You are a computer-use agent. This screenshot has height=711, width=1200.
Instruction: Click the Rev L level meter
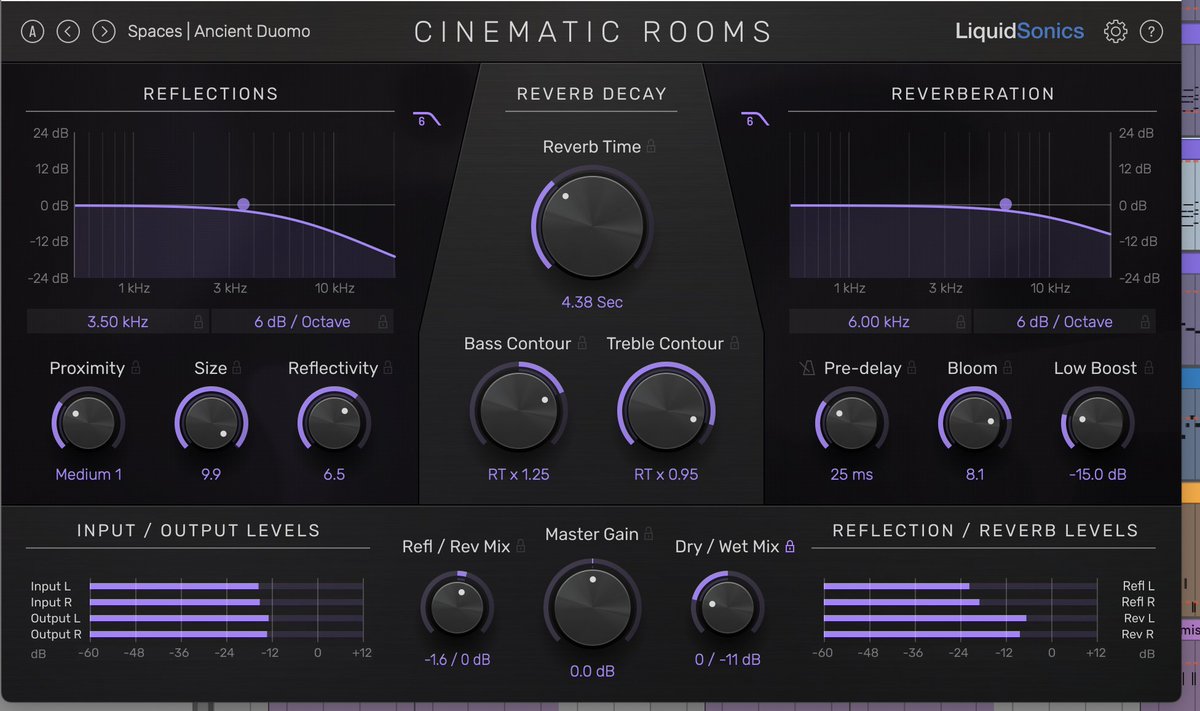[960, 618]
